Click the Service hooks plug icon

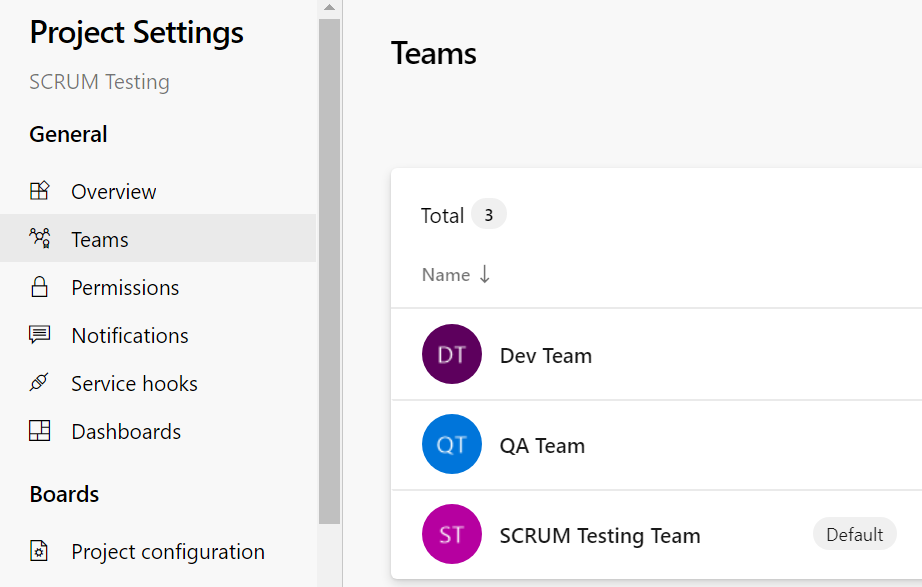pyautogui.click(x=39, y=382)
